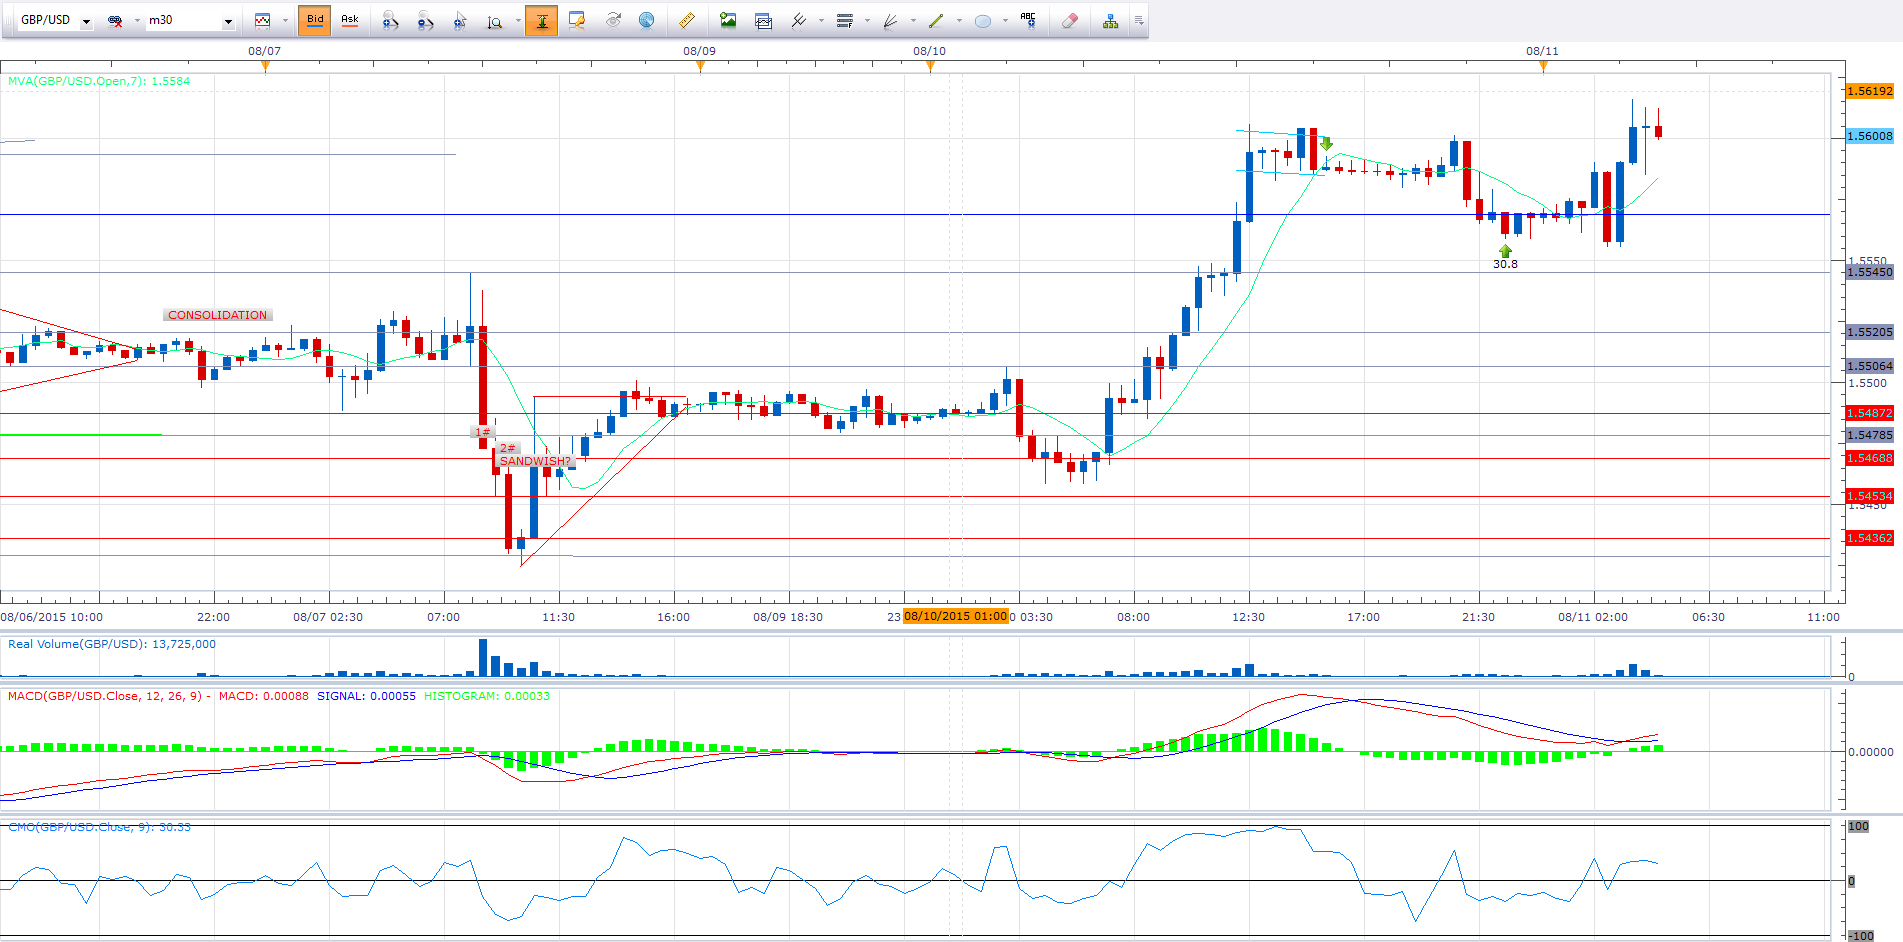Select the ruler measurement tool
Screen dimensions: 1903x942
(x=686, y=21)
